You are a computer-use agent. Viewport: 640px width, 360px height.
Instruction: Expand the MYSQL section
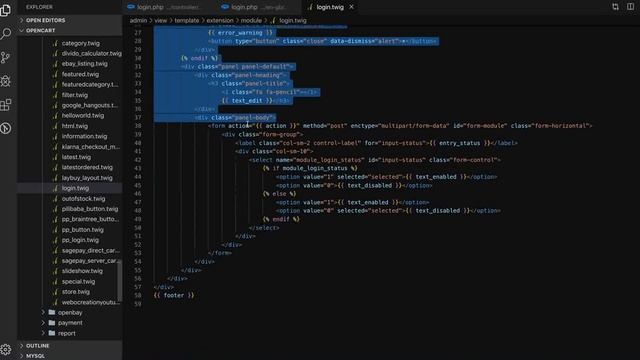pos(69,356)
